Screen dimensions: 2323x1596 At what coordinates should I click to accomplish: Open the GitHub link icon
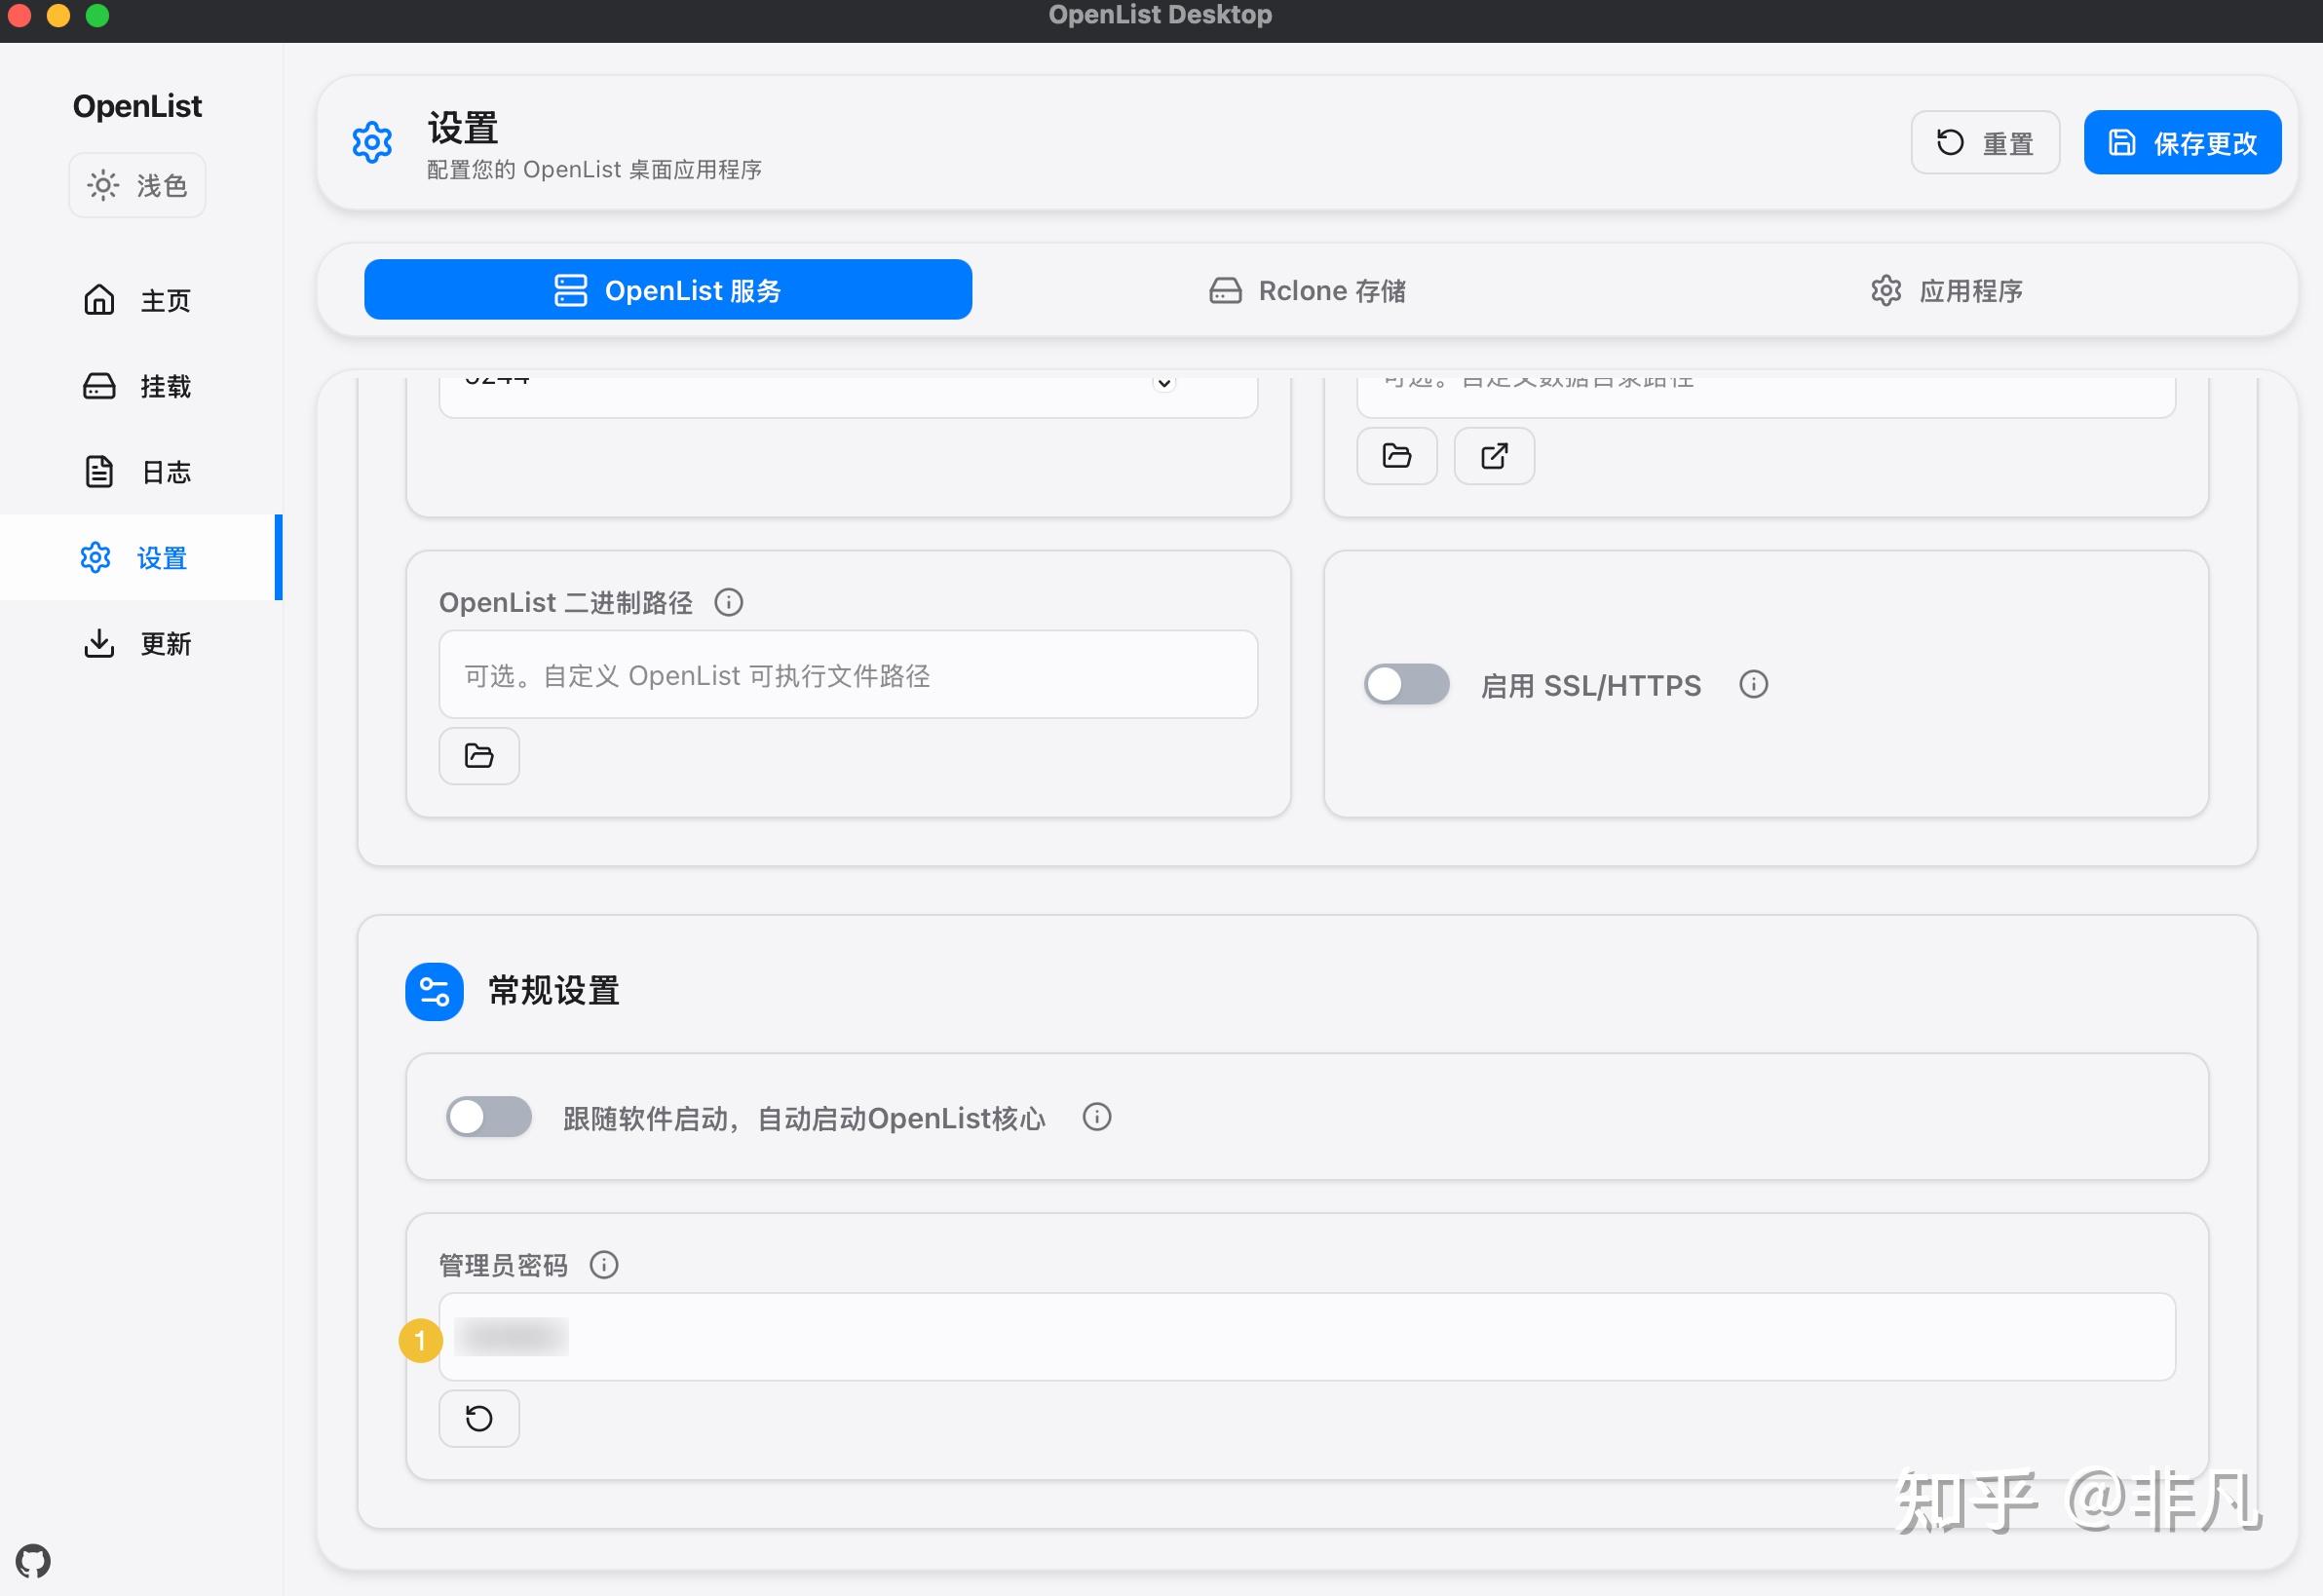33,1560
